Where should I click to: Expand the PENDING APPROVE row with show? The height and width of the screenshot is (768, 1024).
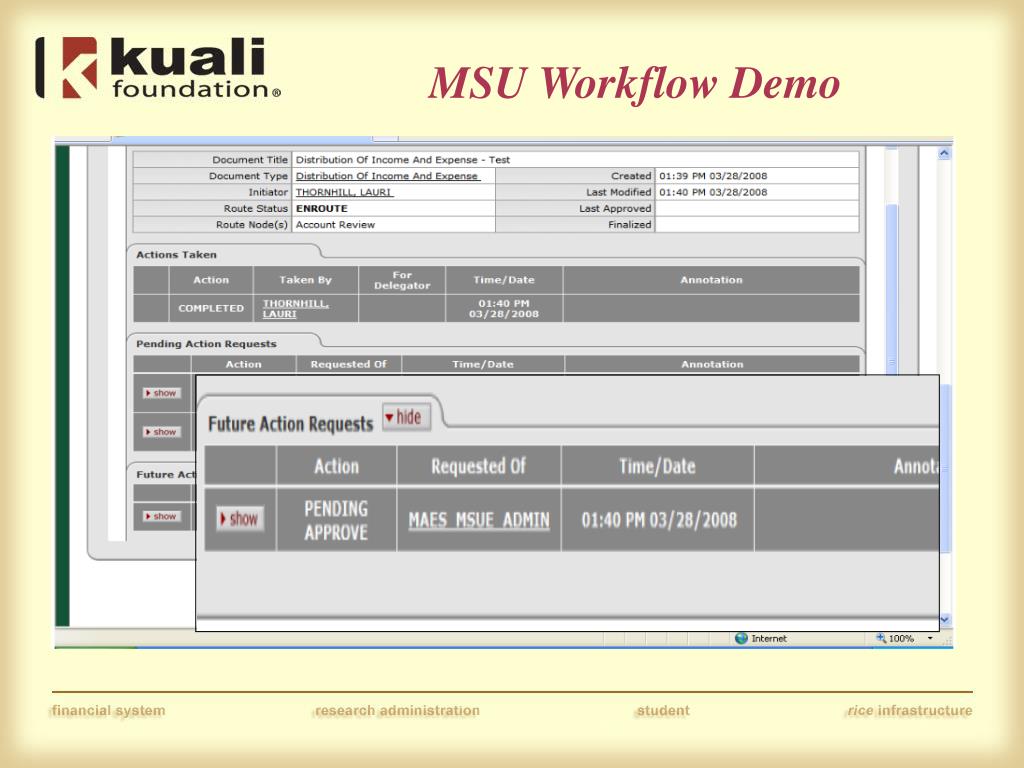click(x=240, y=519)
